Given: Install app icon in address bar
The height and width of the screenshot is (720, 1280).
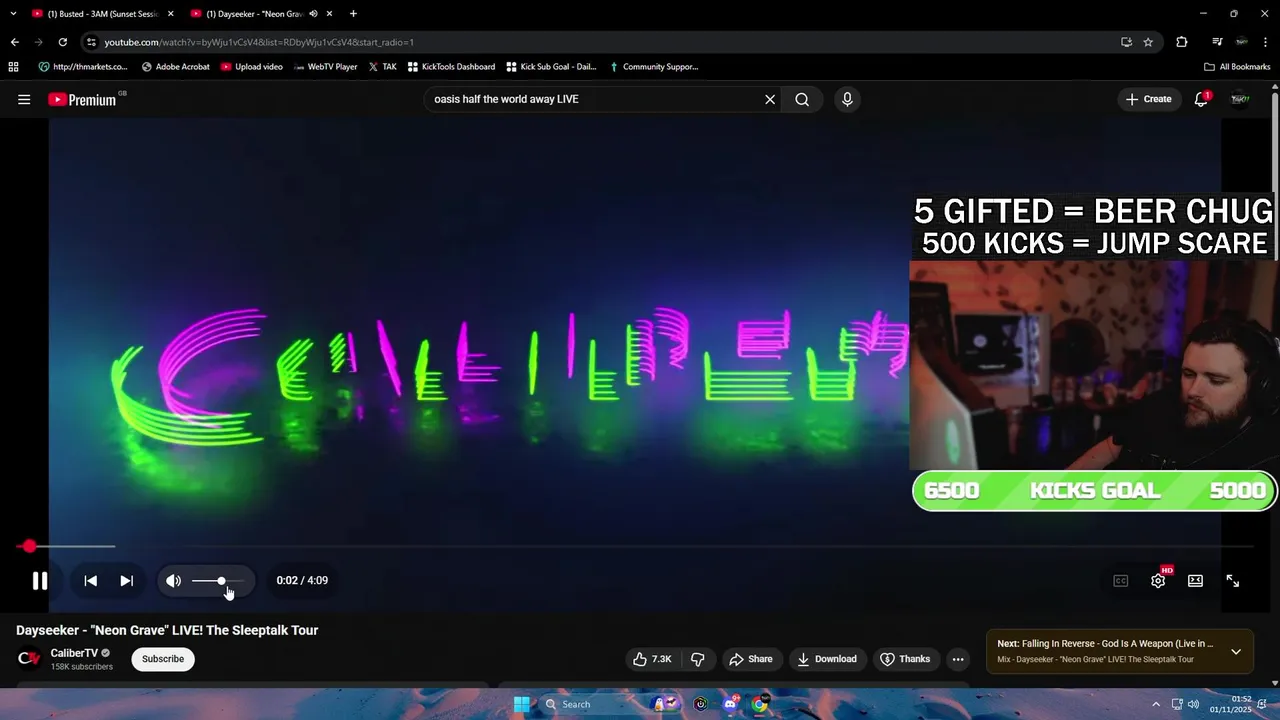Looking at the screenshot, I should (x=1126, y=42).
